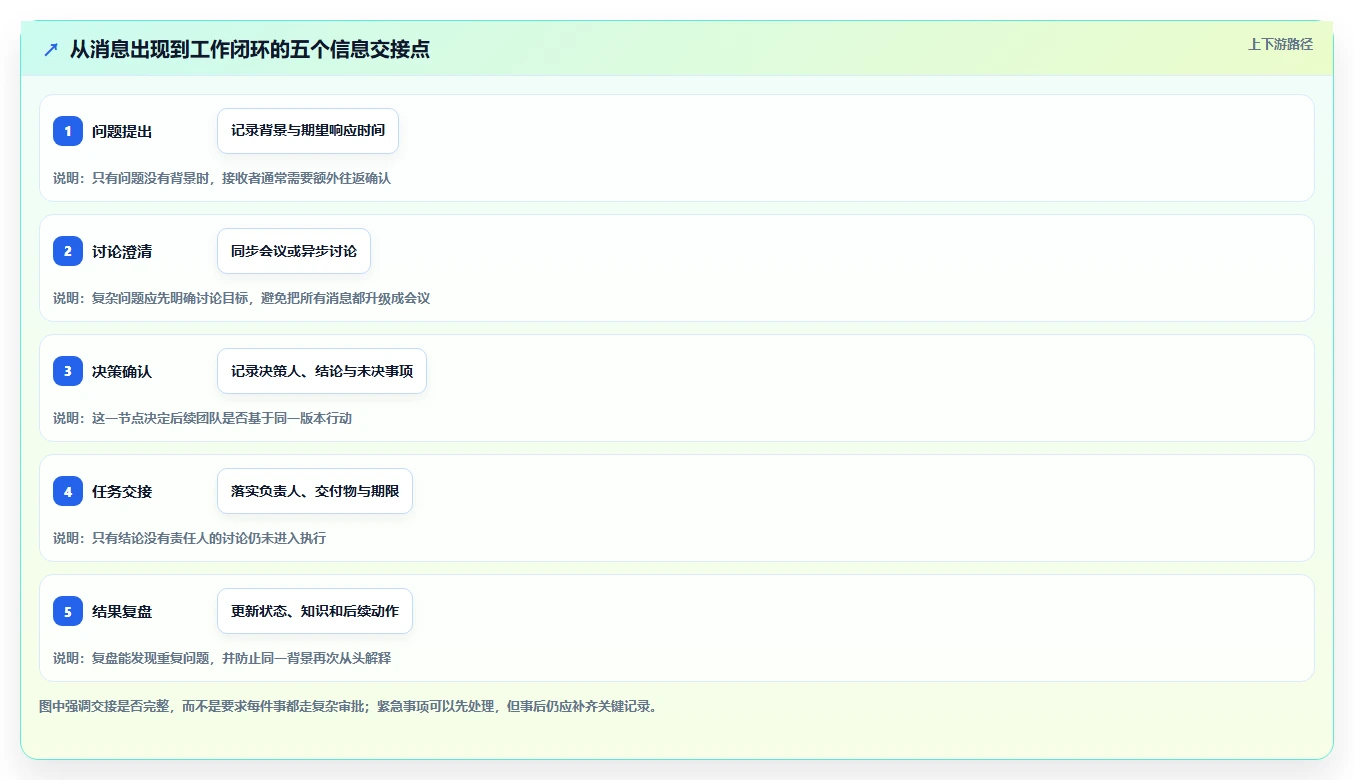Click the step 4 number badge
Image resolution: width=1354 pixels, height=780 pixels.
[68, 491]
